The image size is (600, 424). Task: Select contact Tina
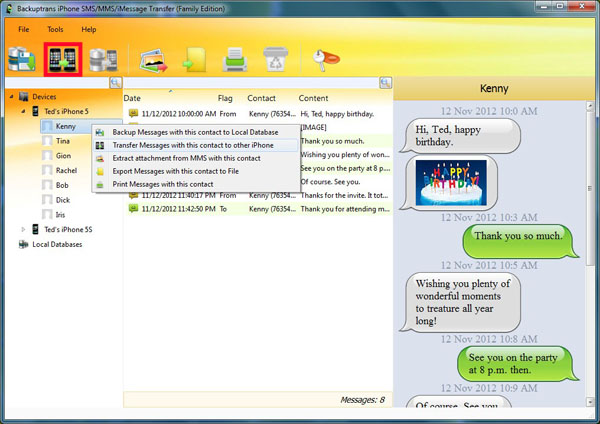pos(63,141)
